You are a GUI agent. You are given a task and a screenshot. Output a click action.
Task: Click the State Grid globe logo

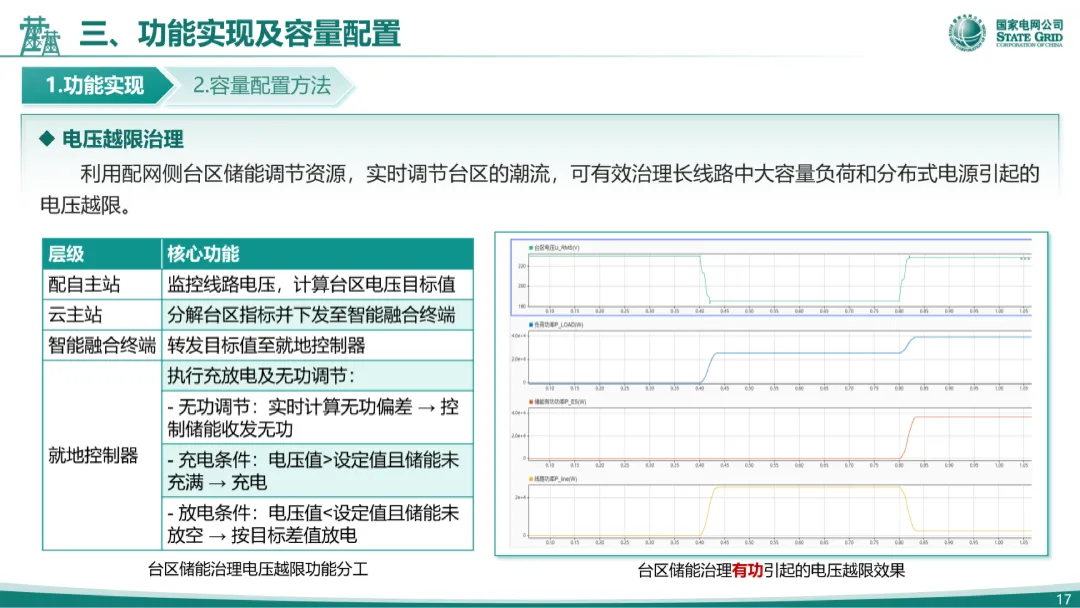click(x=967, y=32)
